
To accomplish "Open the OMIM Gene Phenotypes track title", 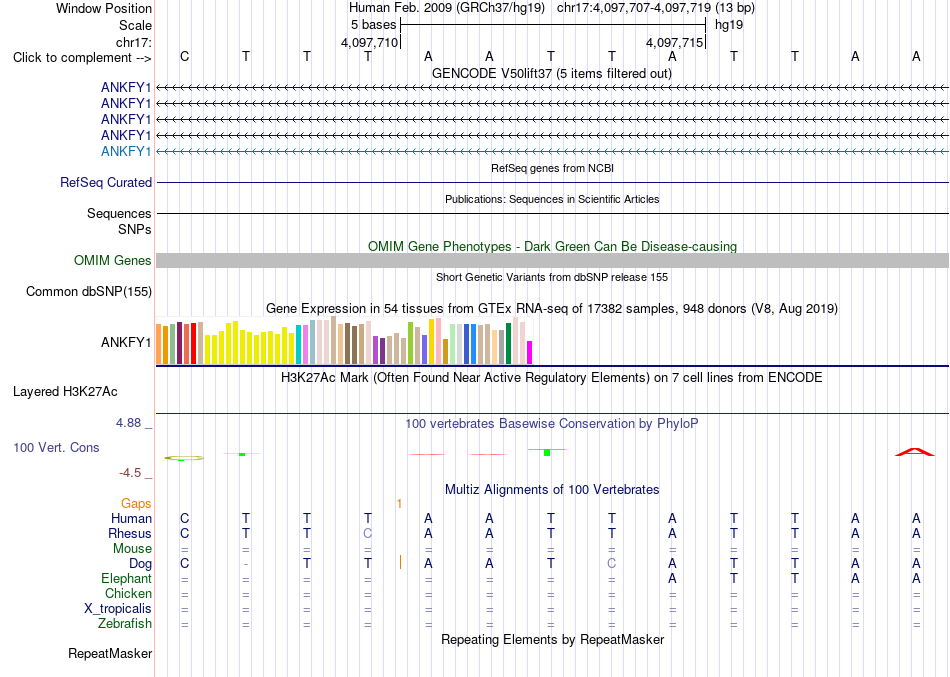I will click(x=552, y=246).
